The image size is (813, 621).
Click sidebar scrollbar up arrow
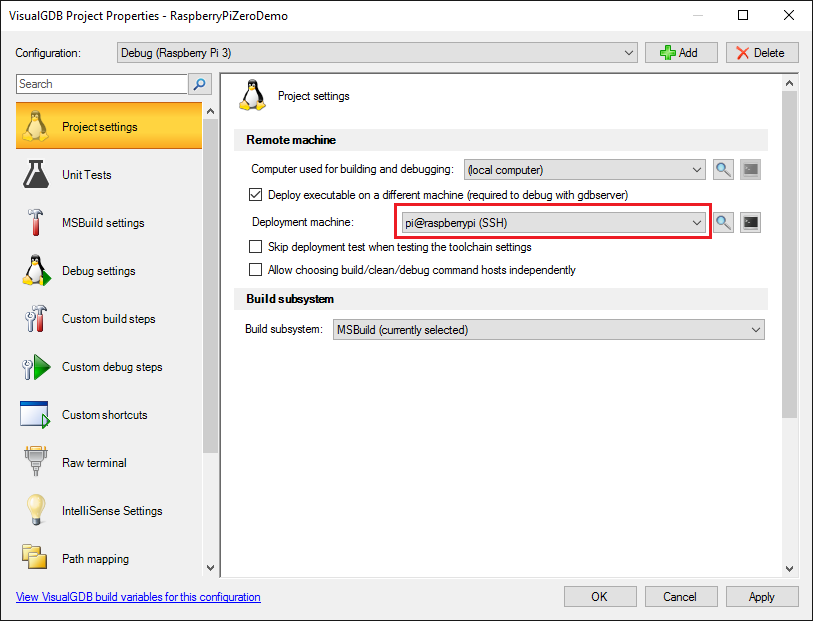(x=211, y=111)
